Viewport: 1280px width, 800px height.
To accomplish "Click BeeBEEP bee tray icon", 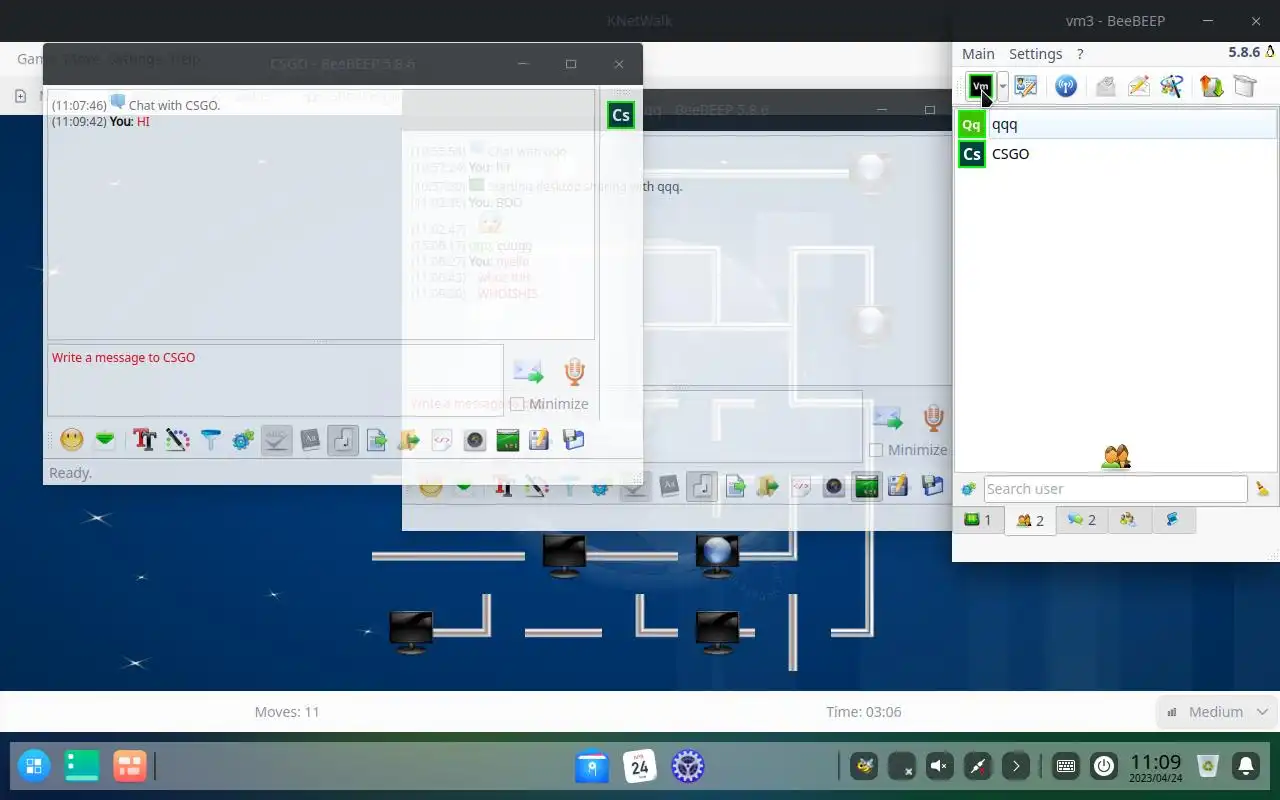I will coord(864,766).
